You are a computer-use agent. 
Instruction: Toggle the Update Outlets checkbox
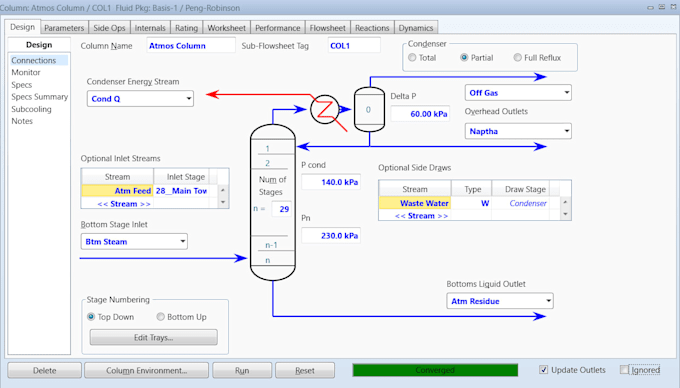point(543,370)
